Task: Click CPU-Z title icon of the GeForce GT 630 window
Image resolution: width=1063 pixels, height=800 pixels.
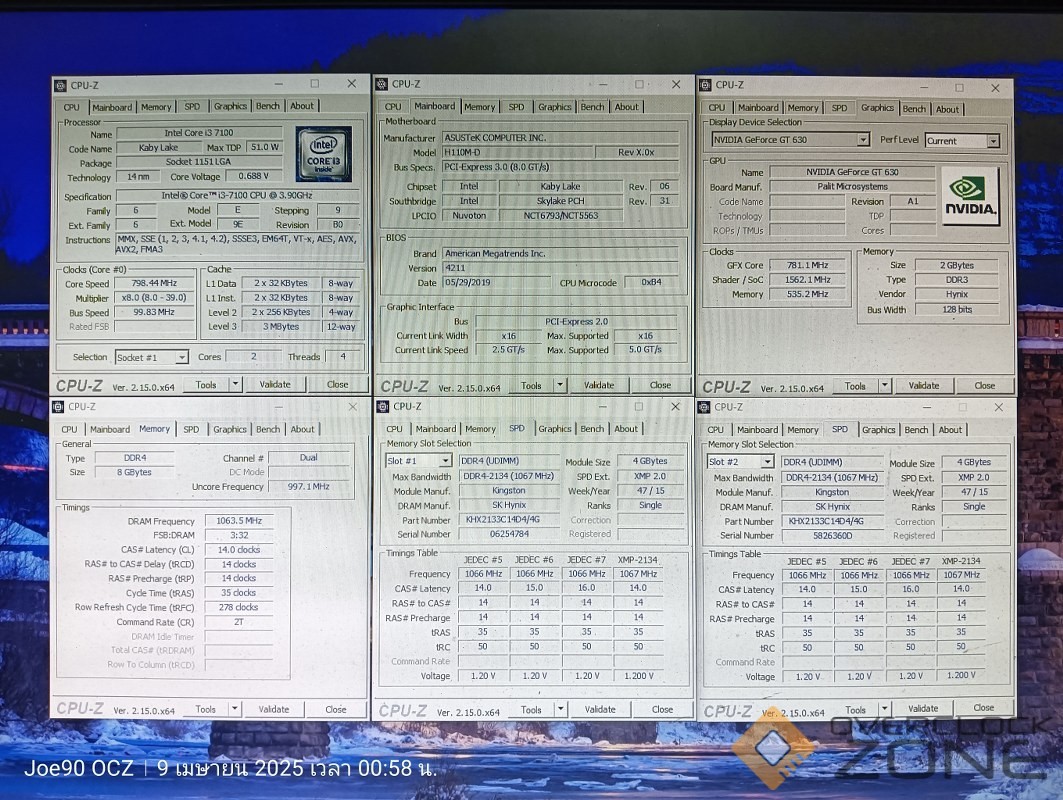Action: coord(705,86)
